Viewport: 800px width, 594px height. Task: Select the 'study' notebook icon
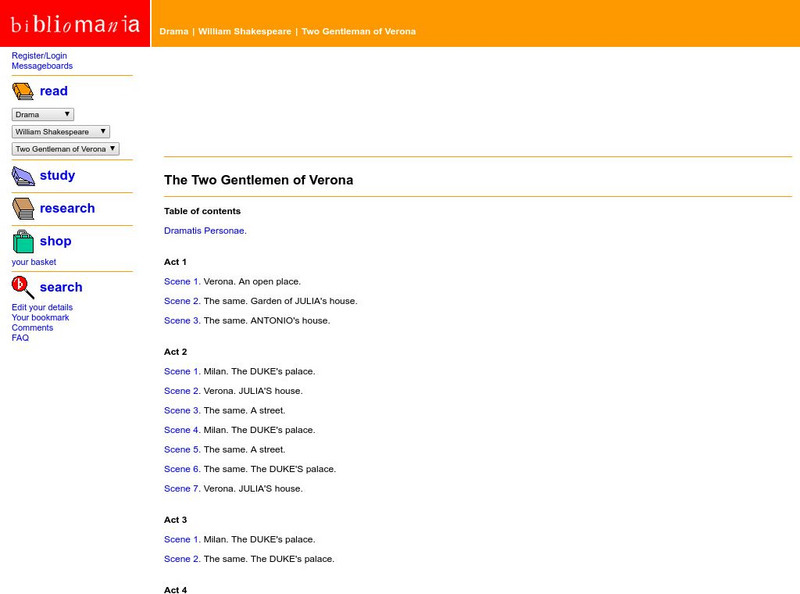click(x=22, y=174)
